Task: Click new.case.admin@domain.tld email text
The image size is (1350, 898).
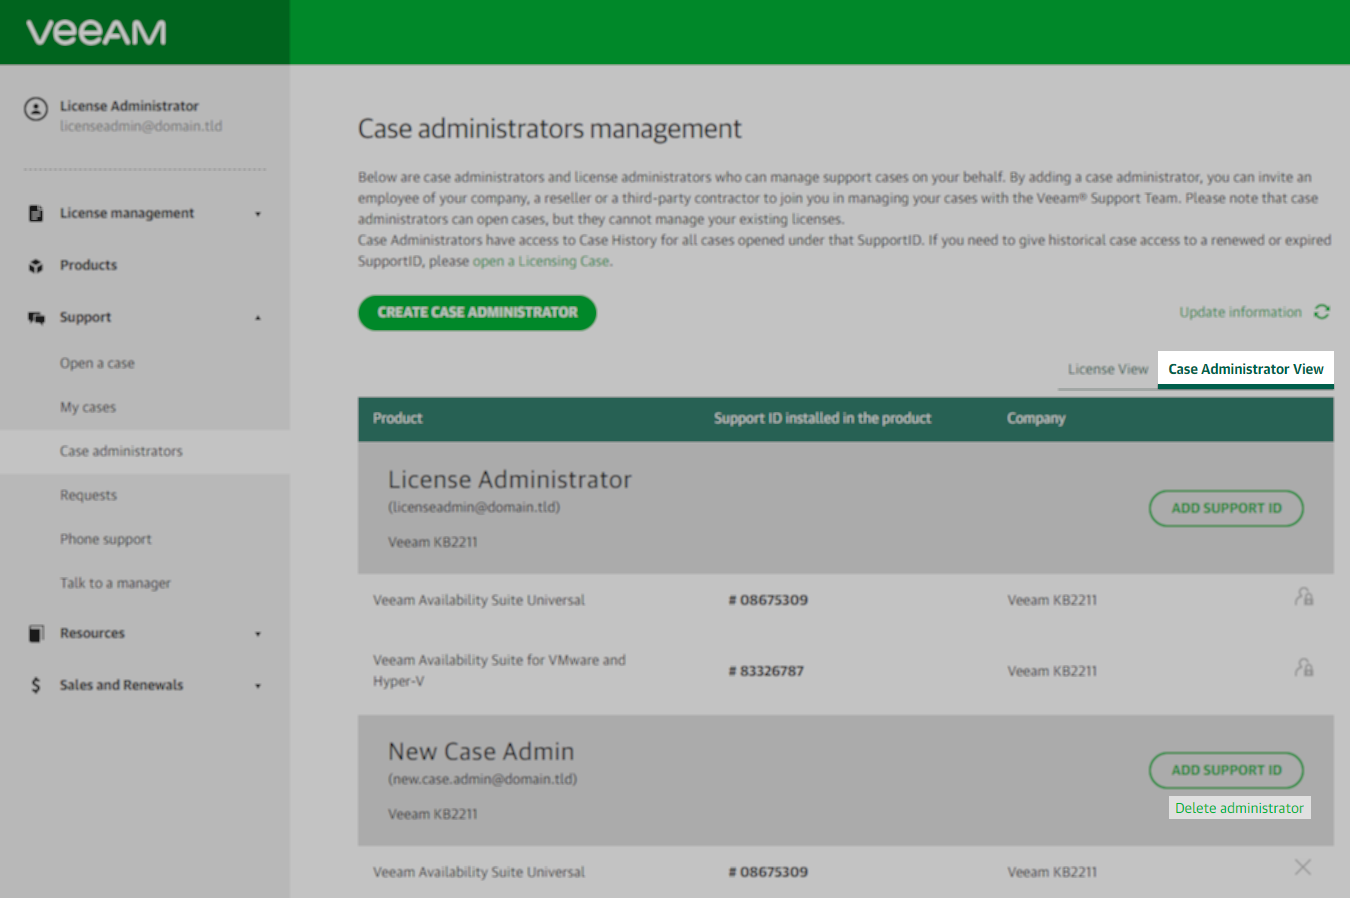Action: pyautogui.click(x=483, y=779)
